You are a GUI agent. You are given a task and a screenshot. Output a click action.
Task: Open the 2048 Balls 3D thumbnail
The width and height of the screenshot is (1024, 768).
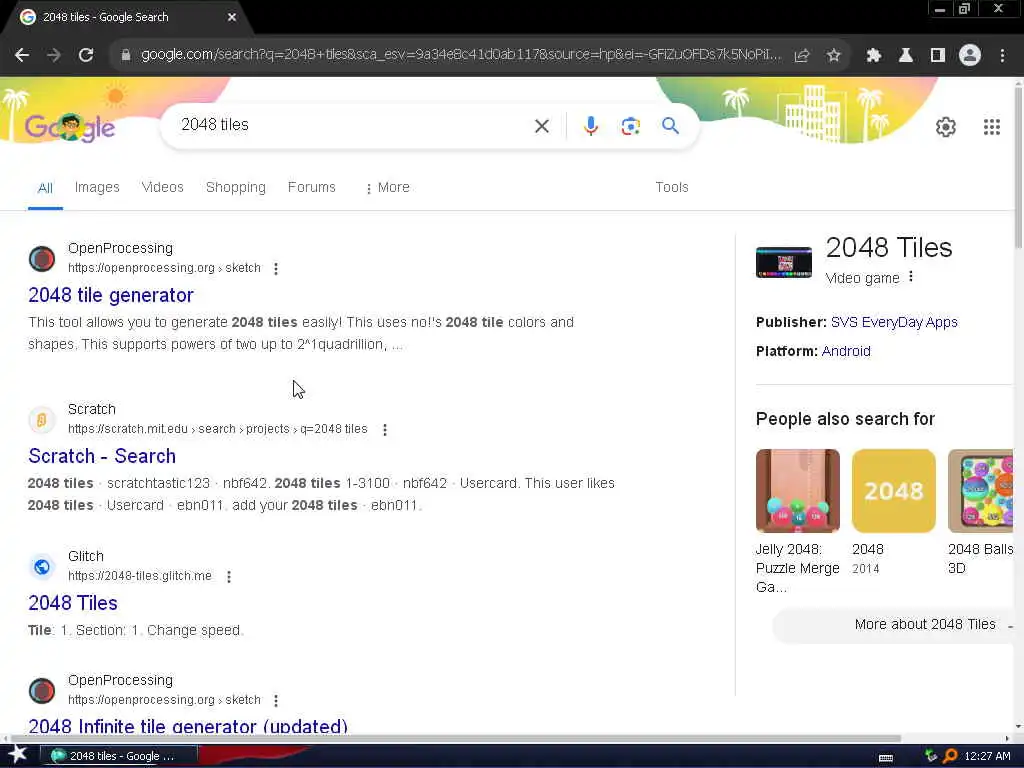[980, 491]
